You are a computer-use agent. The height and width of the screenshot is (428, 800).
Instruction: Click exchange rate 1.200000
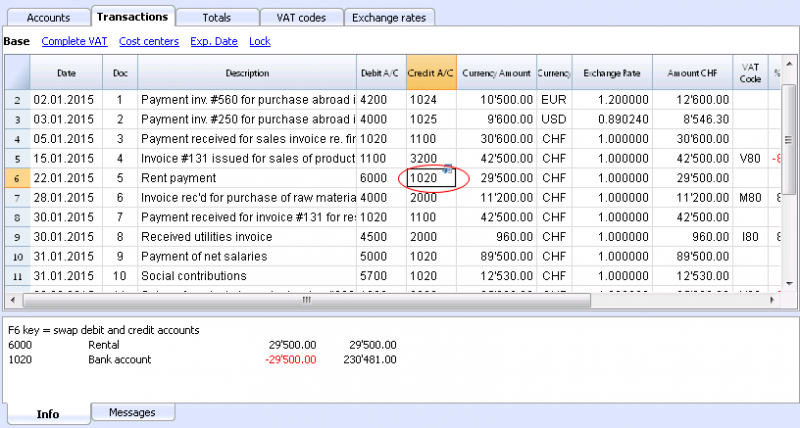tap(612, 100)
